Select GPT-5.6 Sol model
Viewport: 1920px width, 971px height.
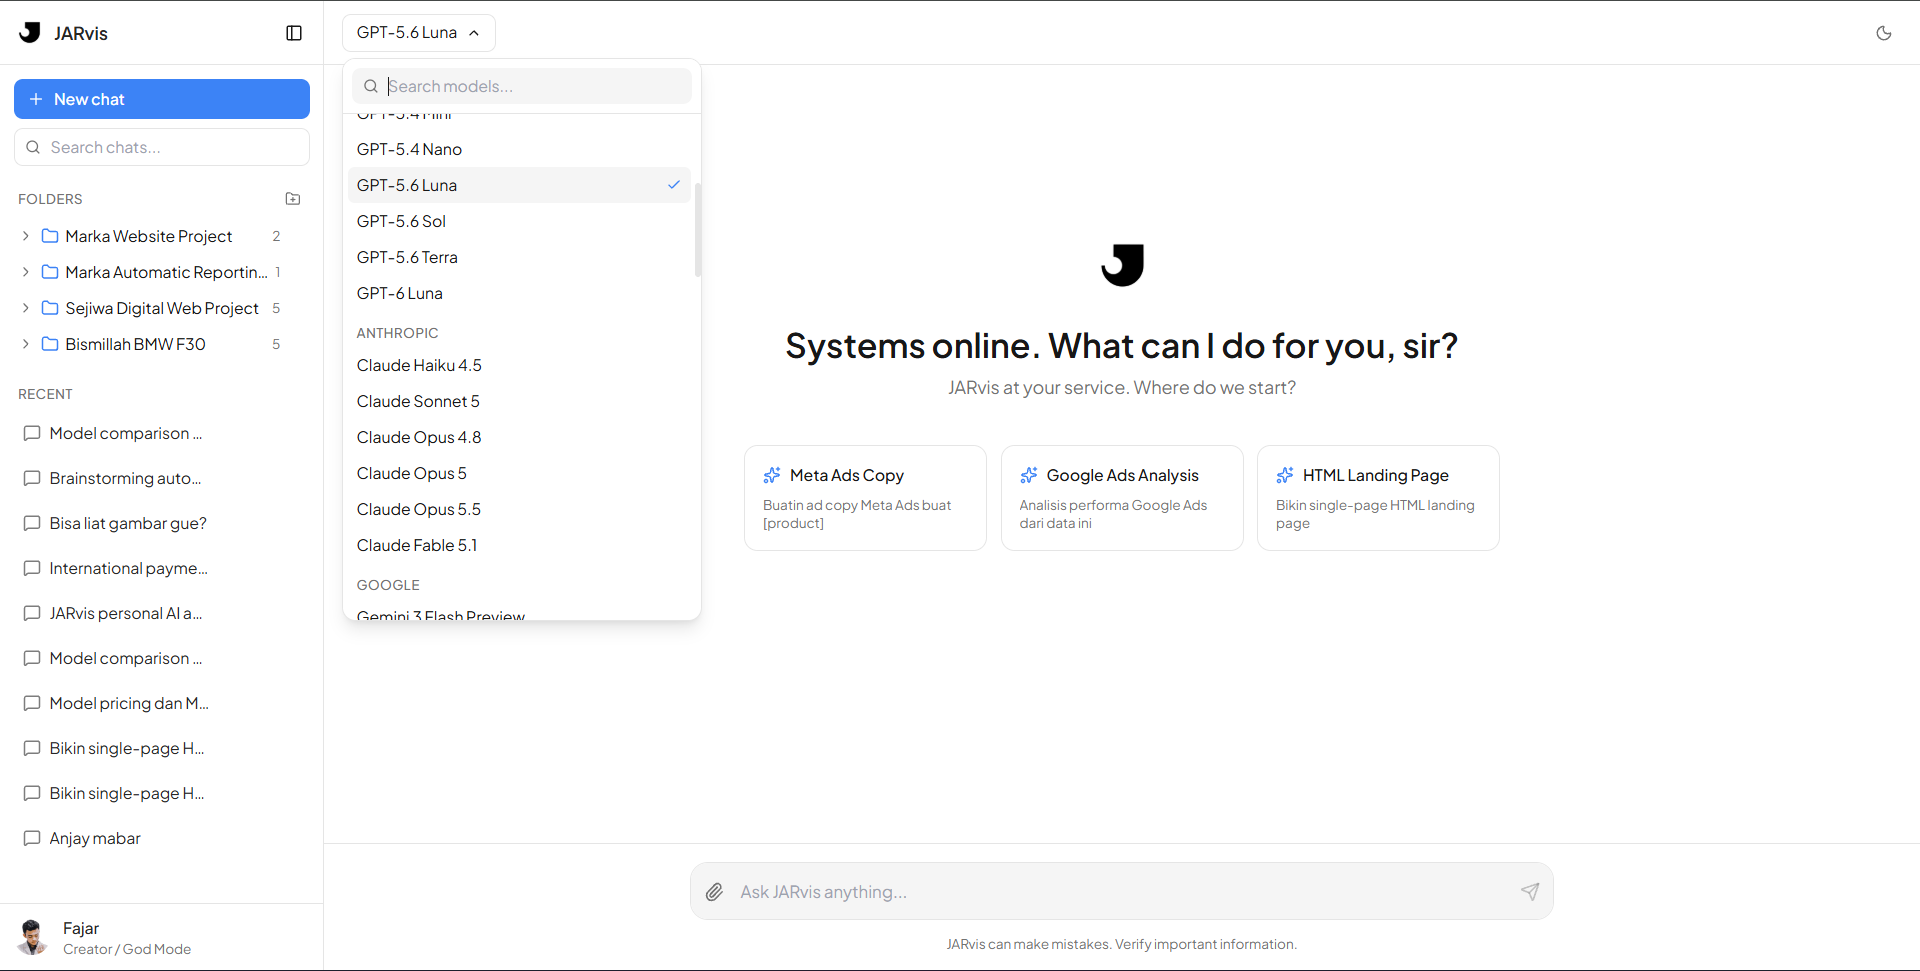(519, 221)
